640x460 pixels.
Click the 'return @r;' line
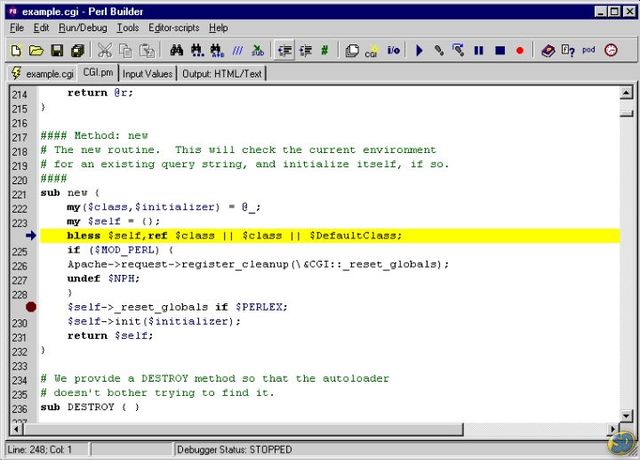click(100, 93)
